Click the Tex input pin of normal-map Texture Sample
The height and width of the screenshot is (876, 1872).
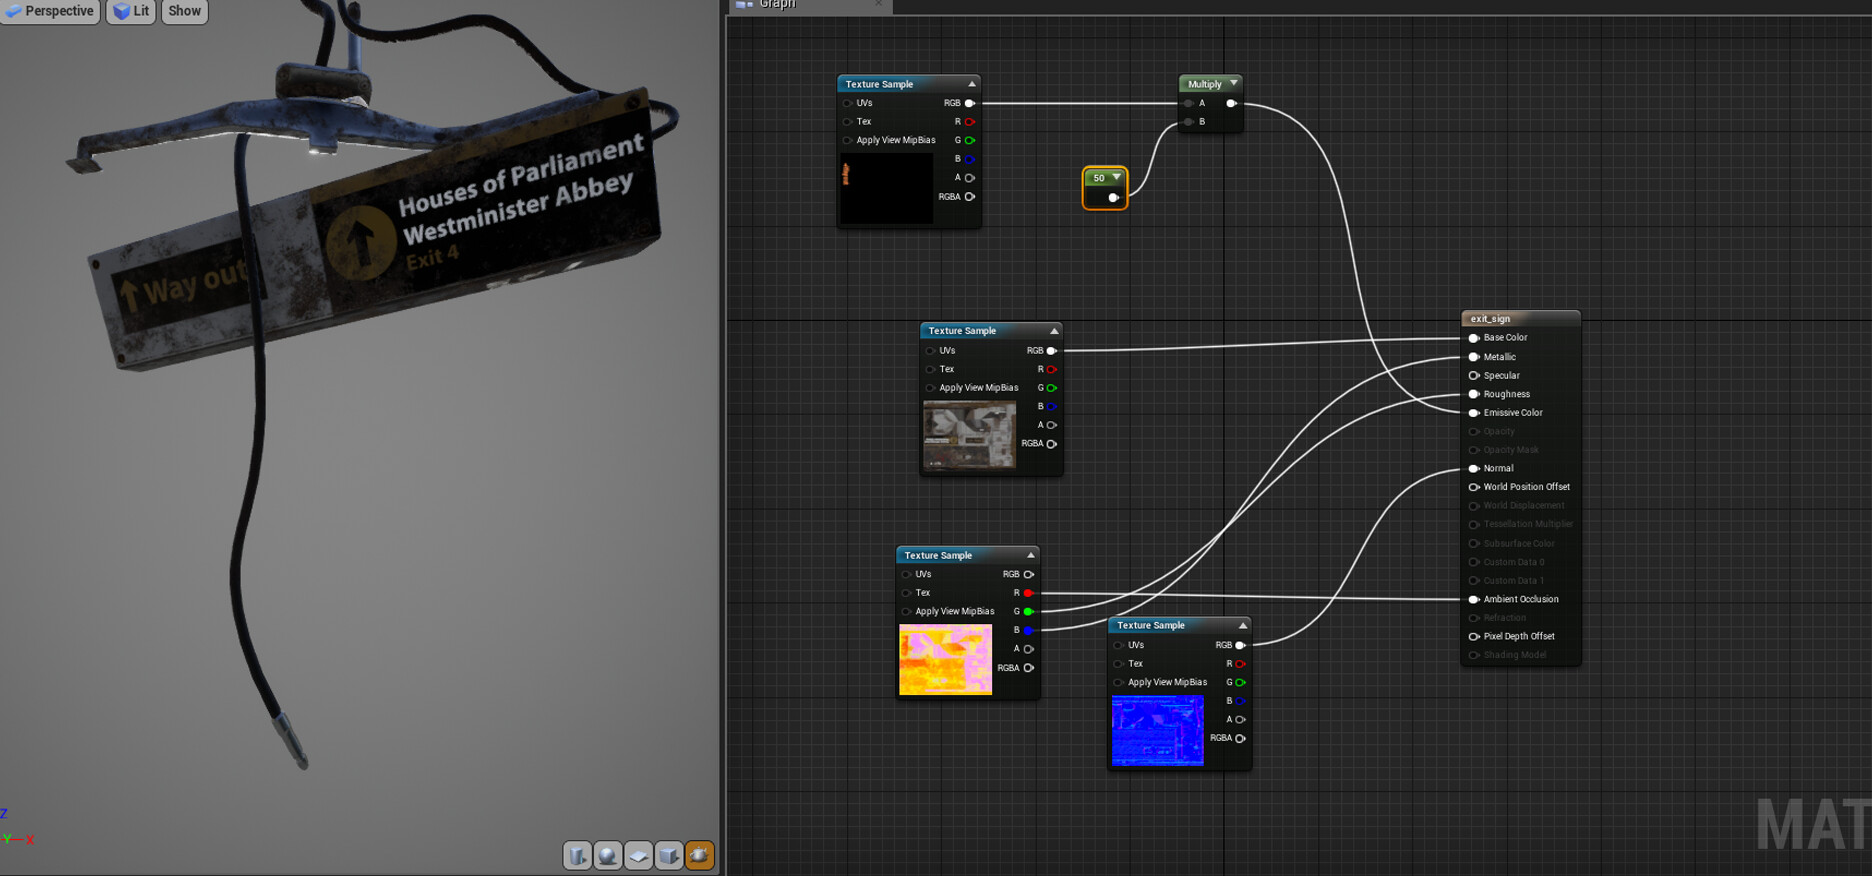click(x=1119, y=664)
